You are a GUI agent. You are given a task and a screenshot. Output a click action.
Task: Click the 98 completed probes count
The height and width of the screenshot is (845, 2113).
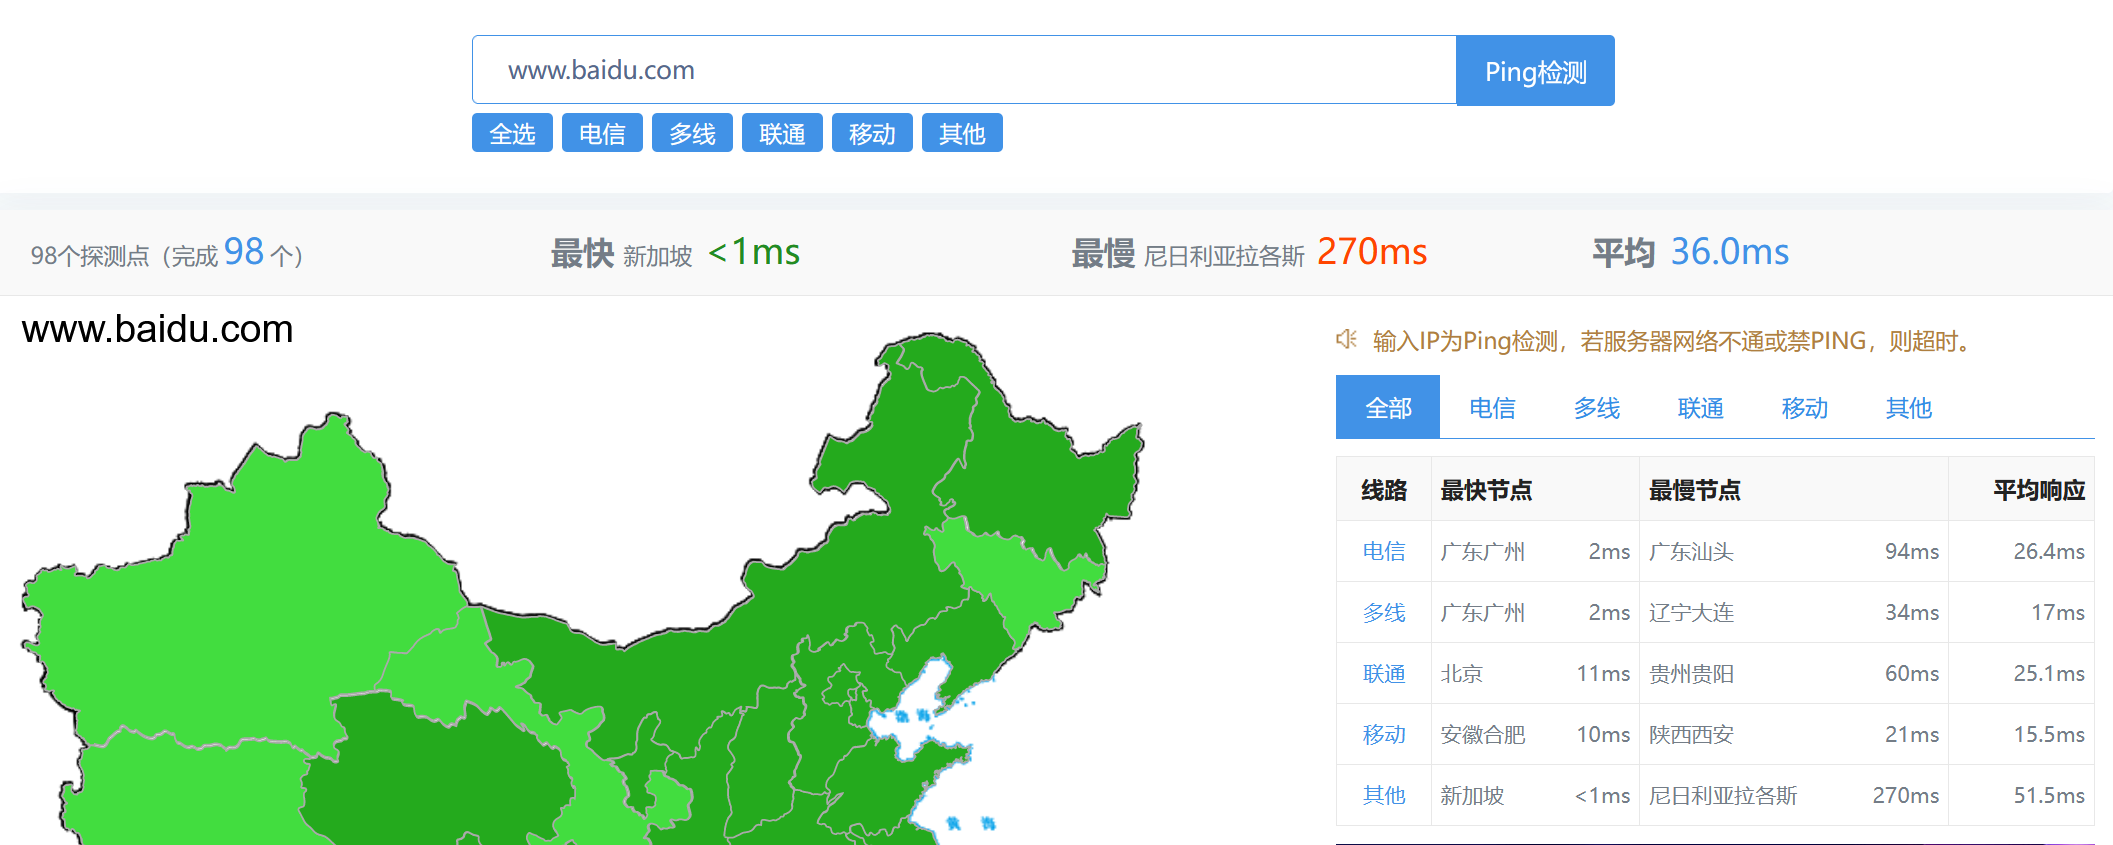click(x=244, y=252)
